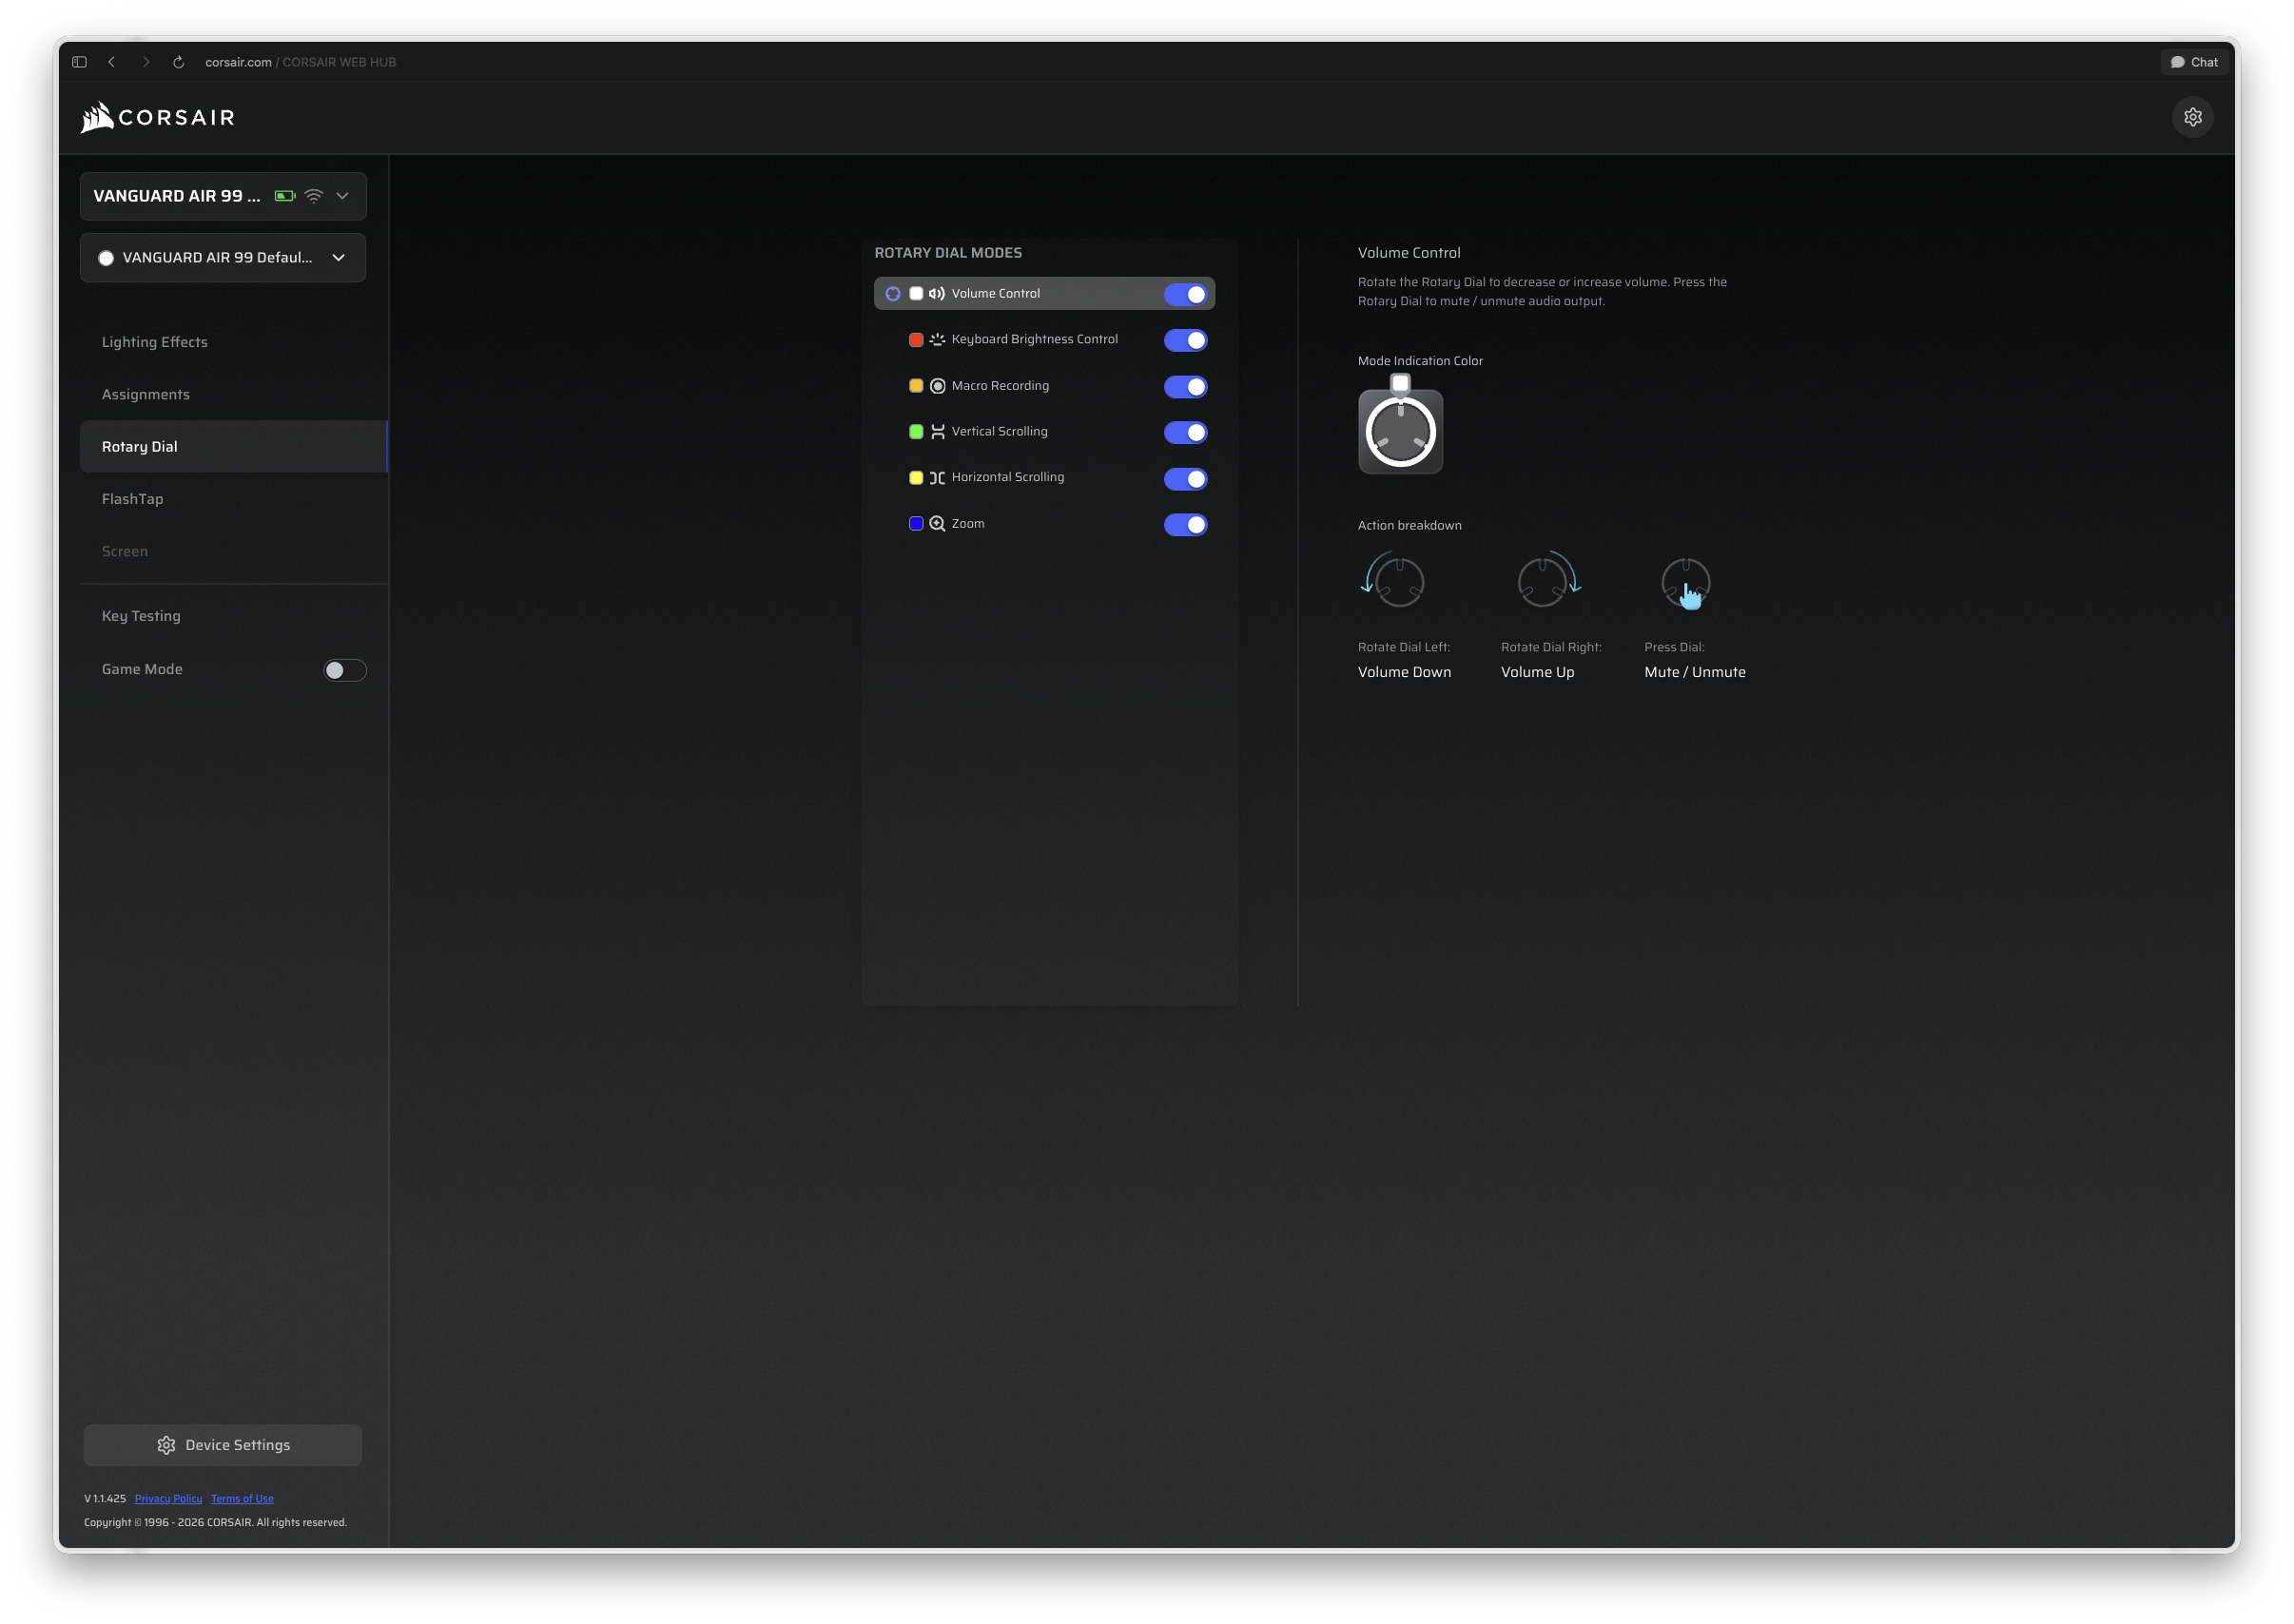Open the top-right settings gear
The image size is (2294, 1624).
pos(2192,117)
